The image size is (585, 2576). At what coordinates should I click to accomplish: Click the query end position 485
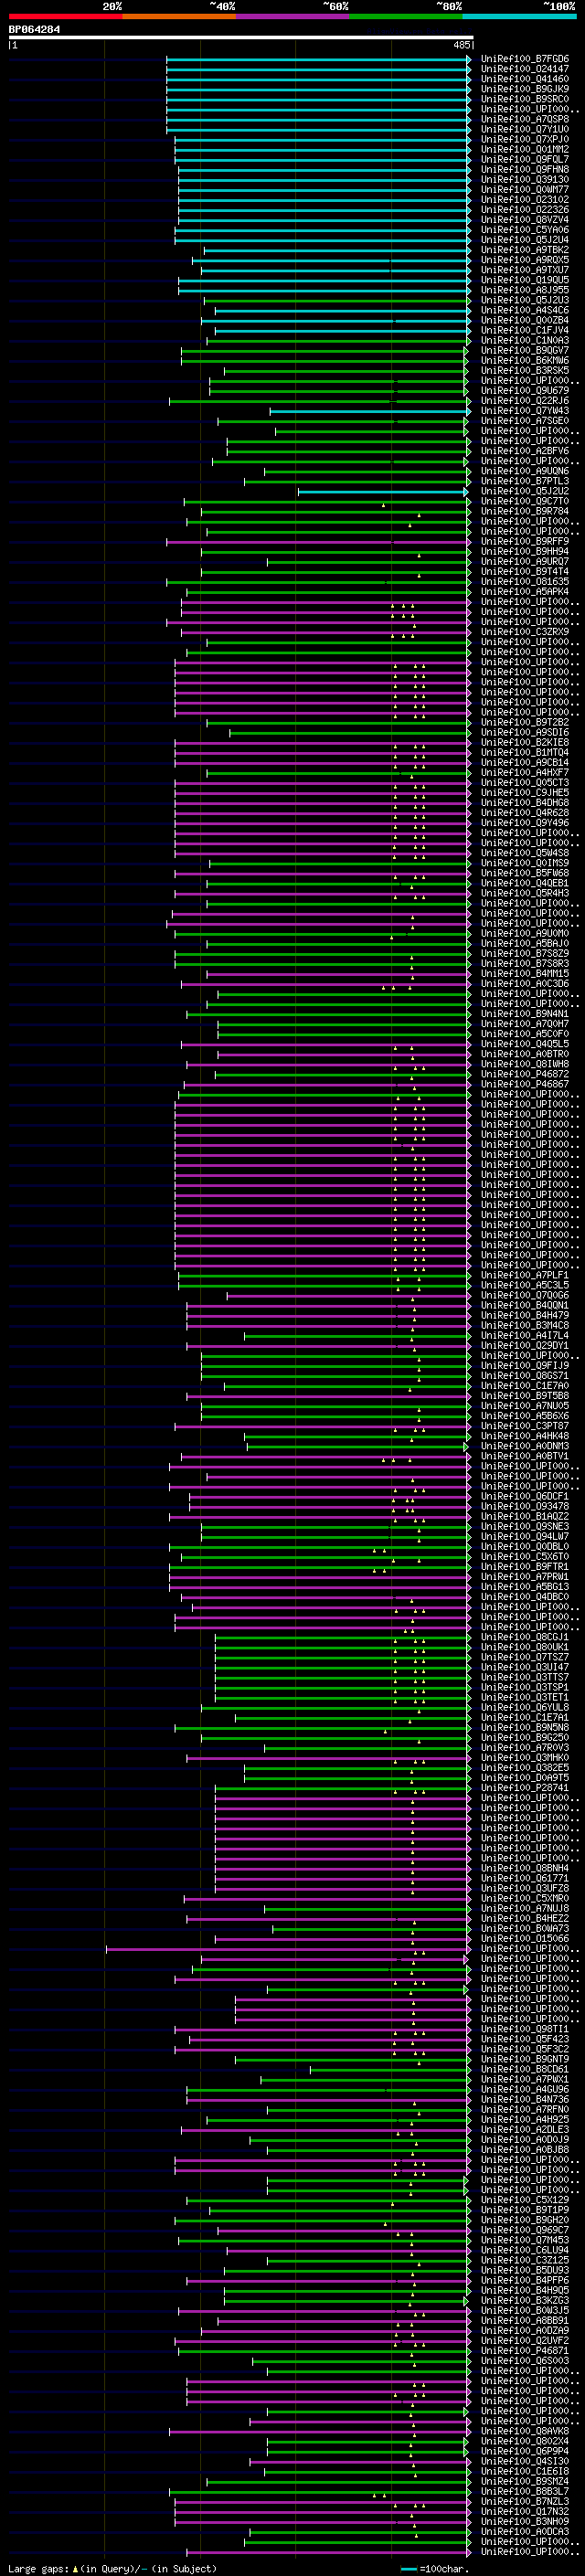[x=462, y=45]
